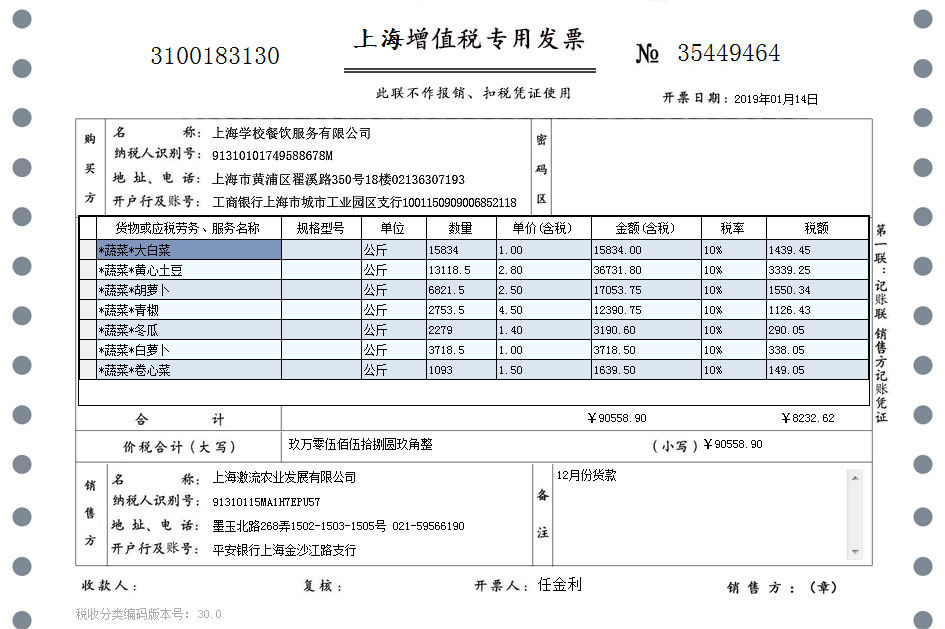Click the seller taxpayer ID field
This screenshot has width=945, height=629.
267,501
